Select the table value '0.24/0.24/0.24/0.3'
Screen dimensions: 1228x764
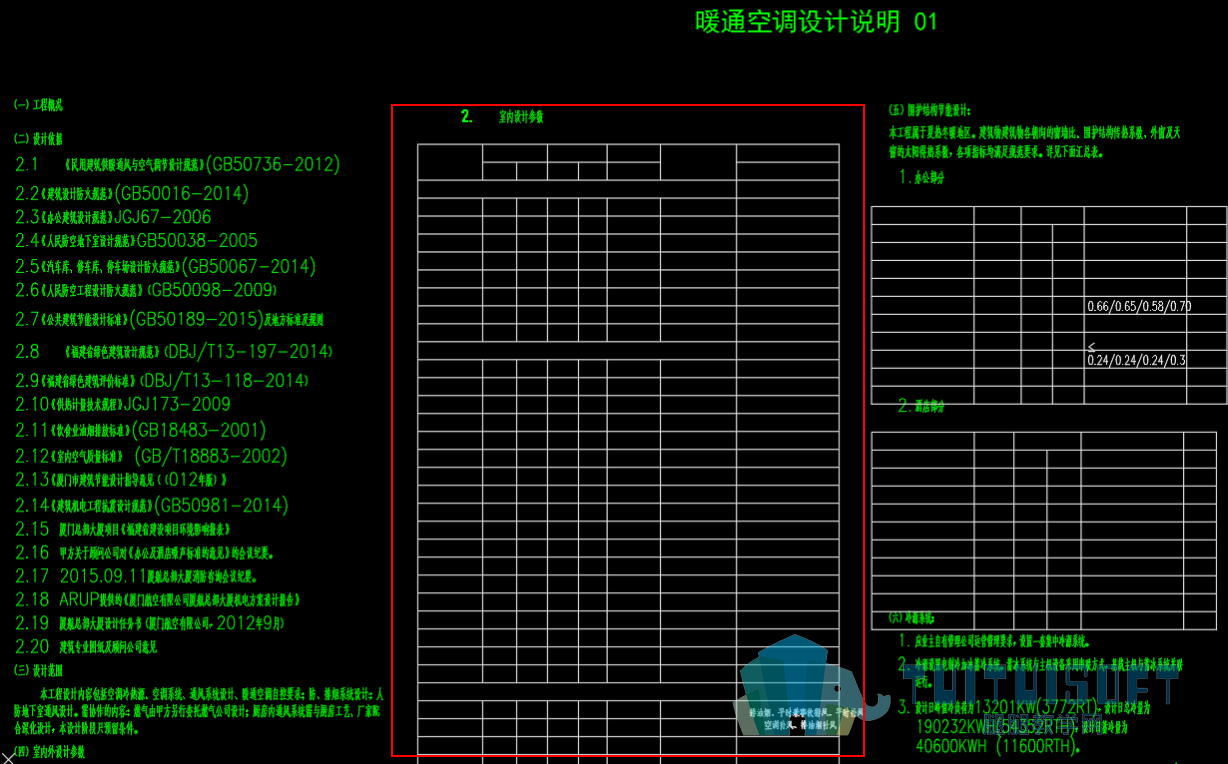coord(1136,360)
